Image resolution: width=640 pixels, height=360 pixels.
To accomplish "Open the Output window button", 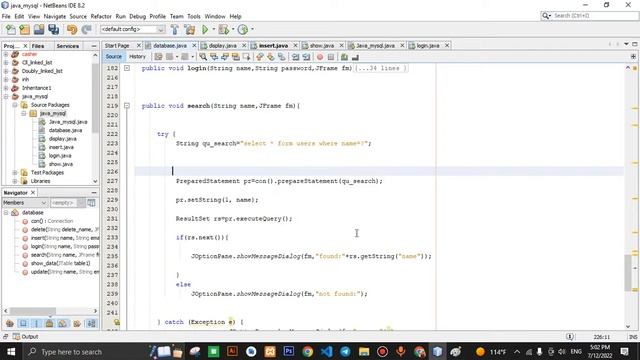I will (25, 337).
